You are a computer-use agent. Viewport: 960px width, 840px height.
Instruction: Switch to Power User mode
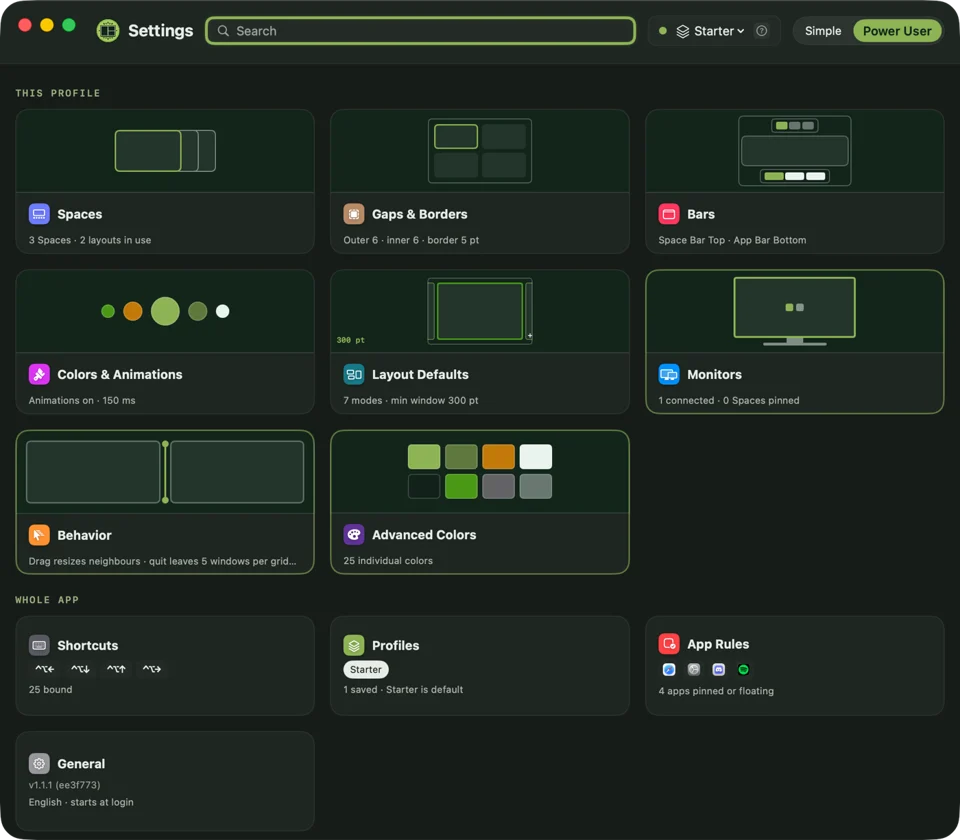[897, 31]
